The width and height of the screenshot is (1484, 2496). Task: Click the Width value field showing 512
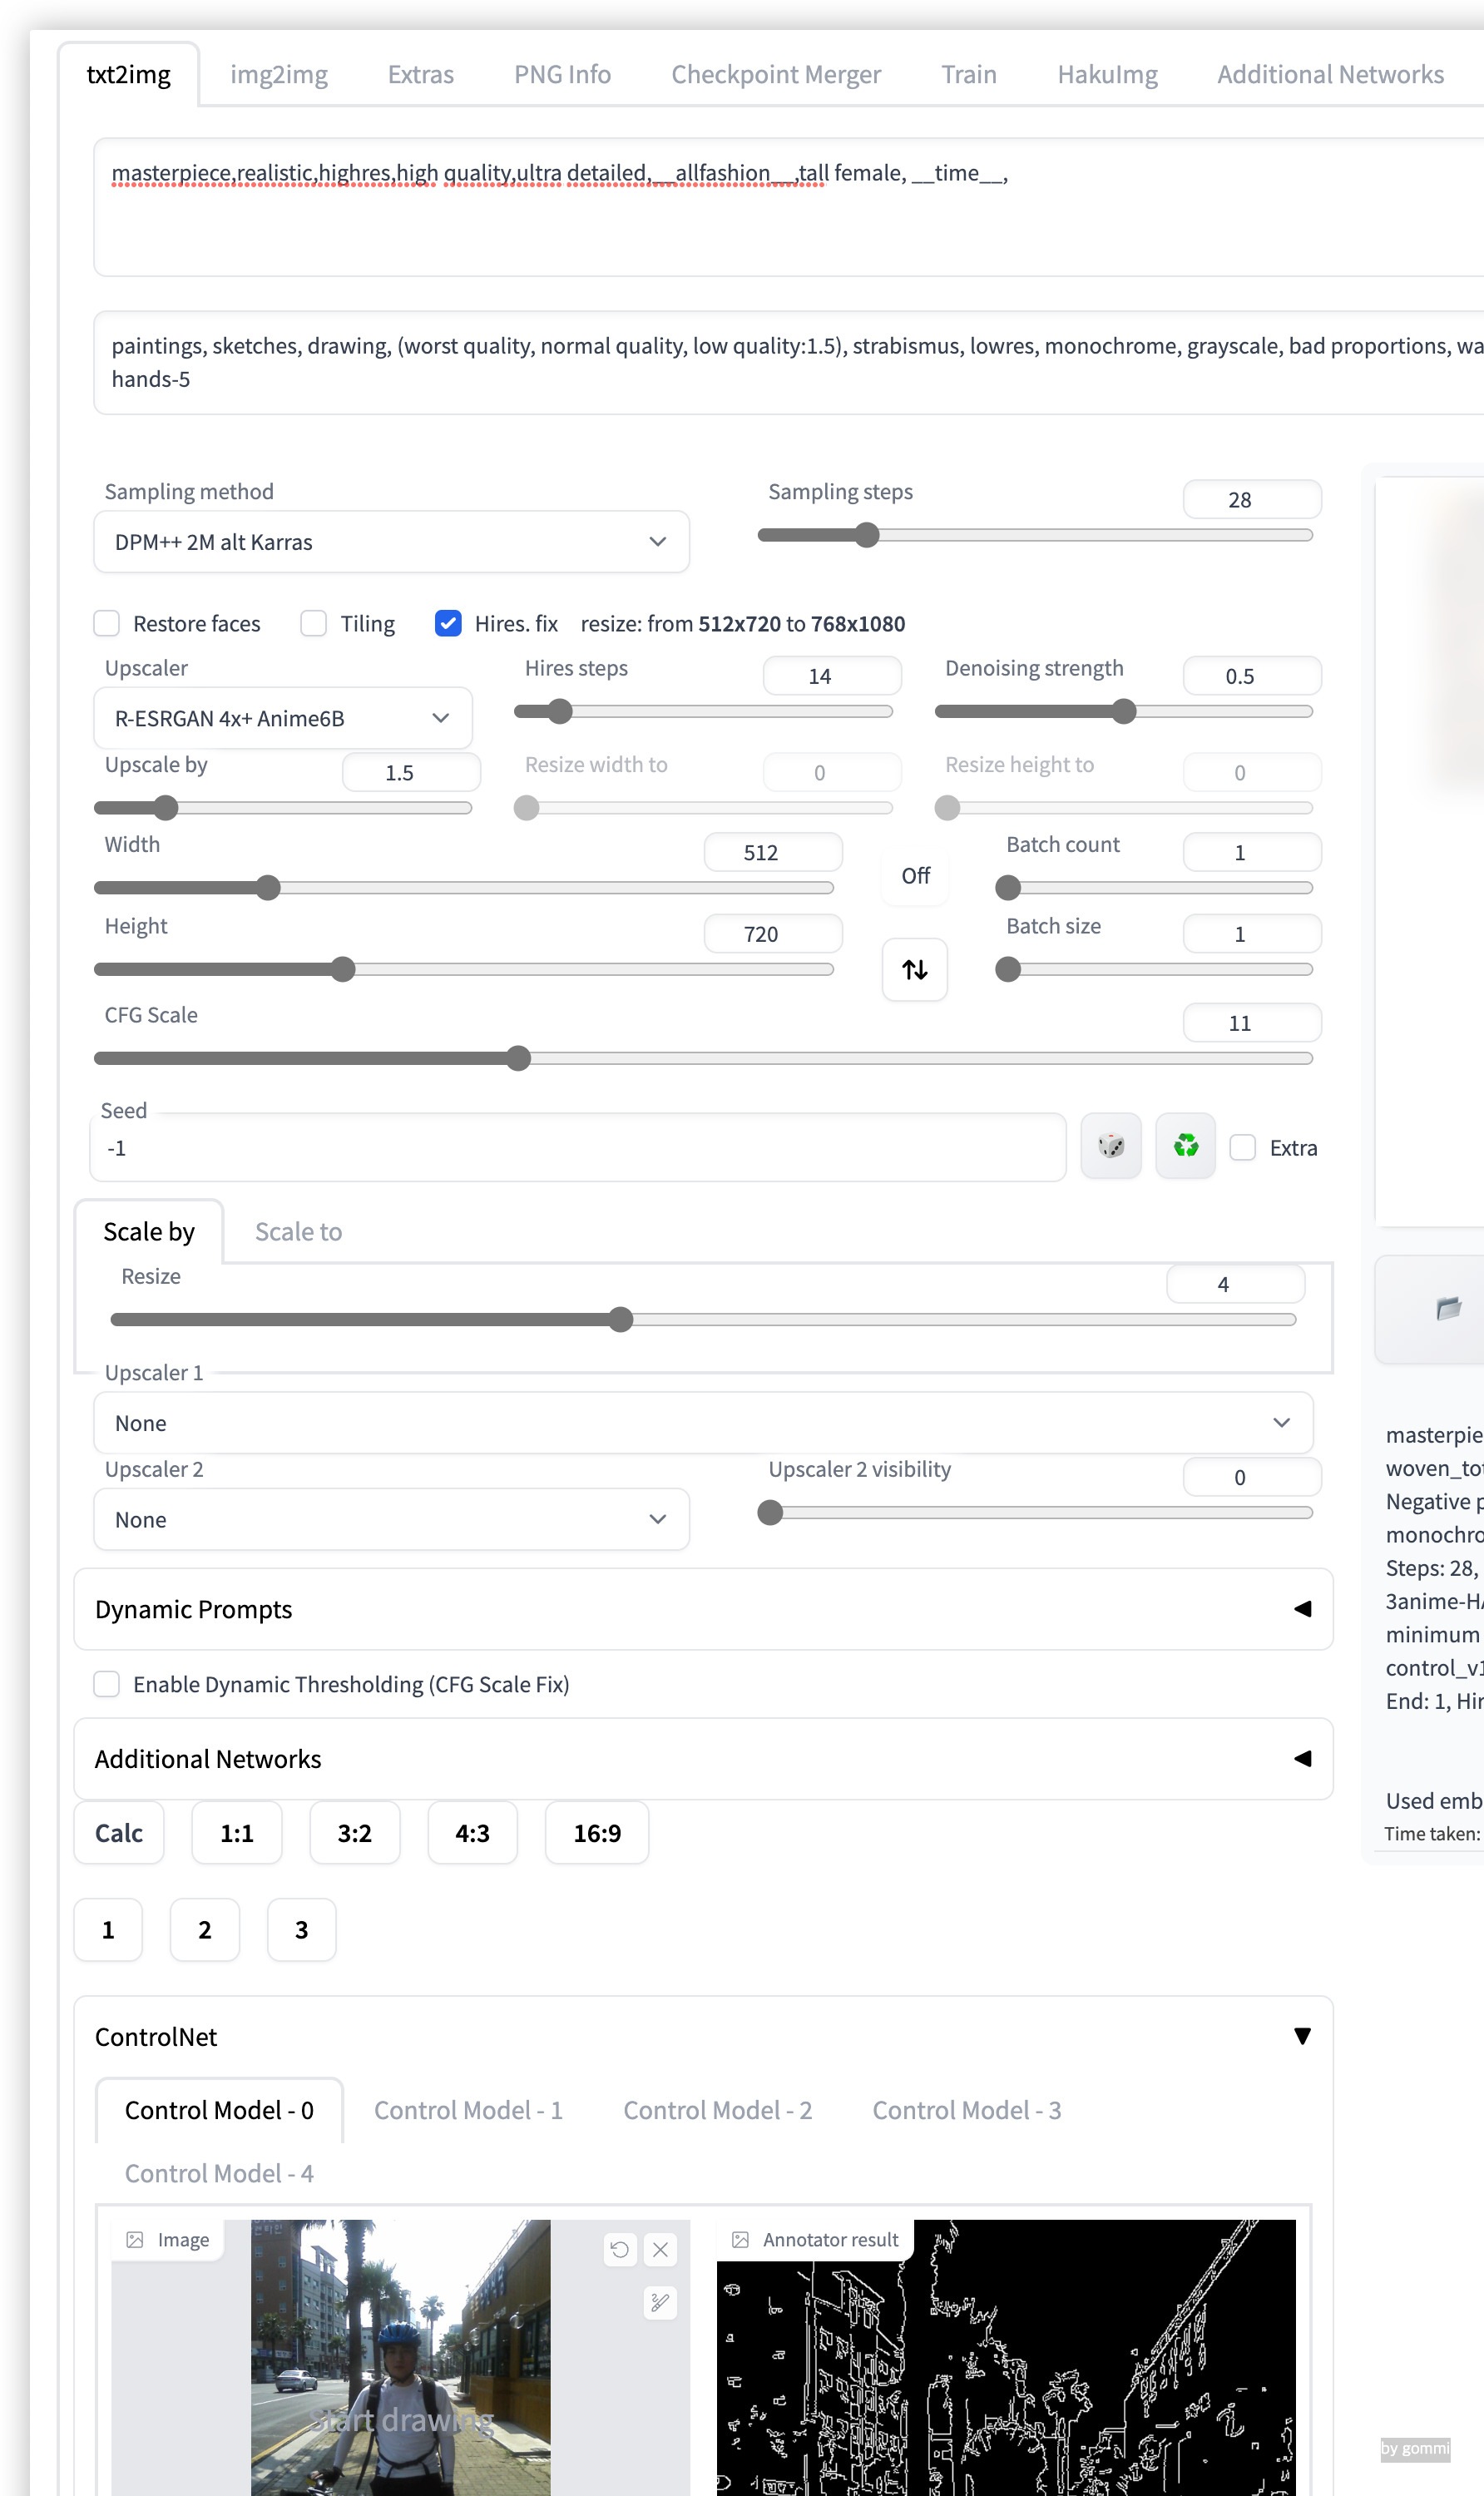tap(773, 853)
